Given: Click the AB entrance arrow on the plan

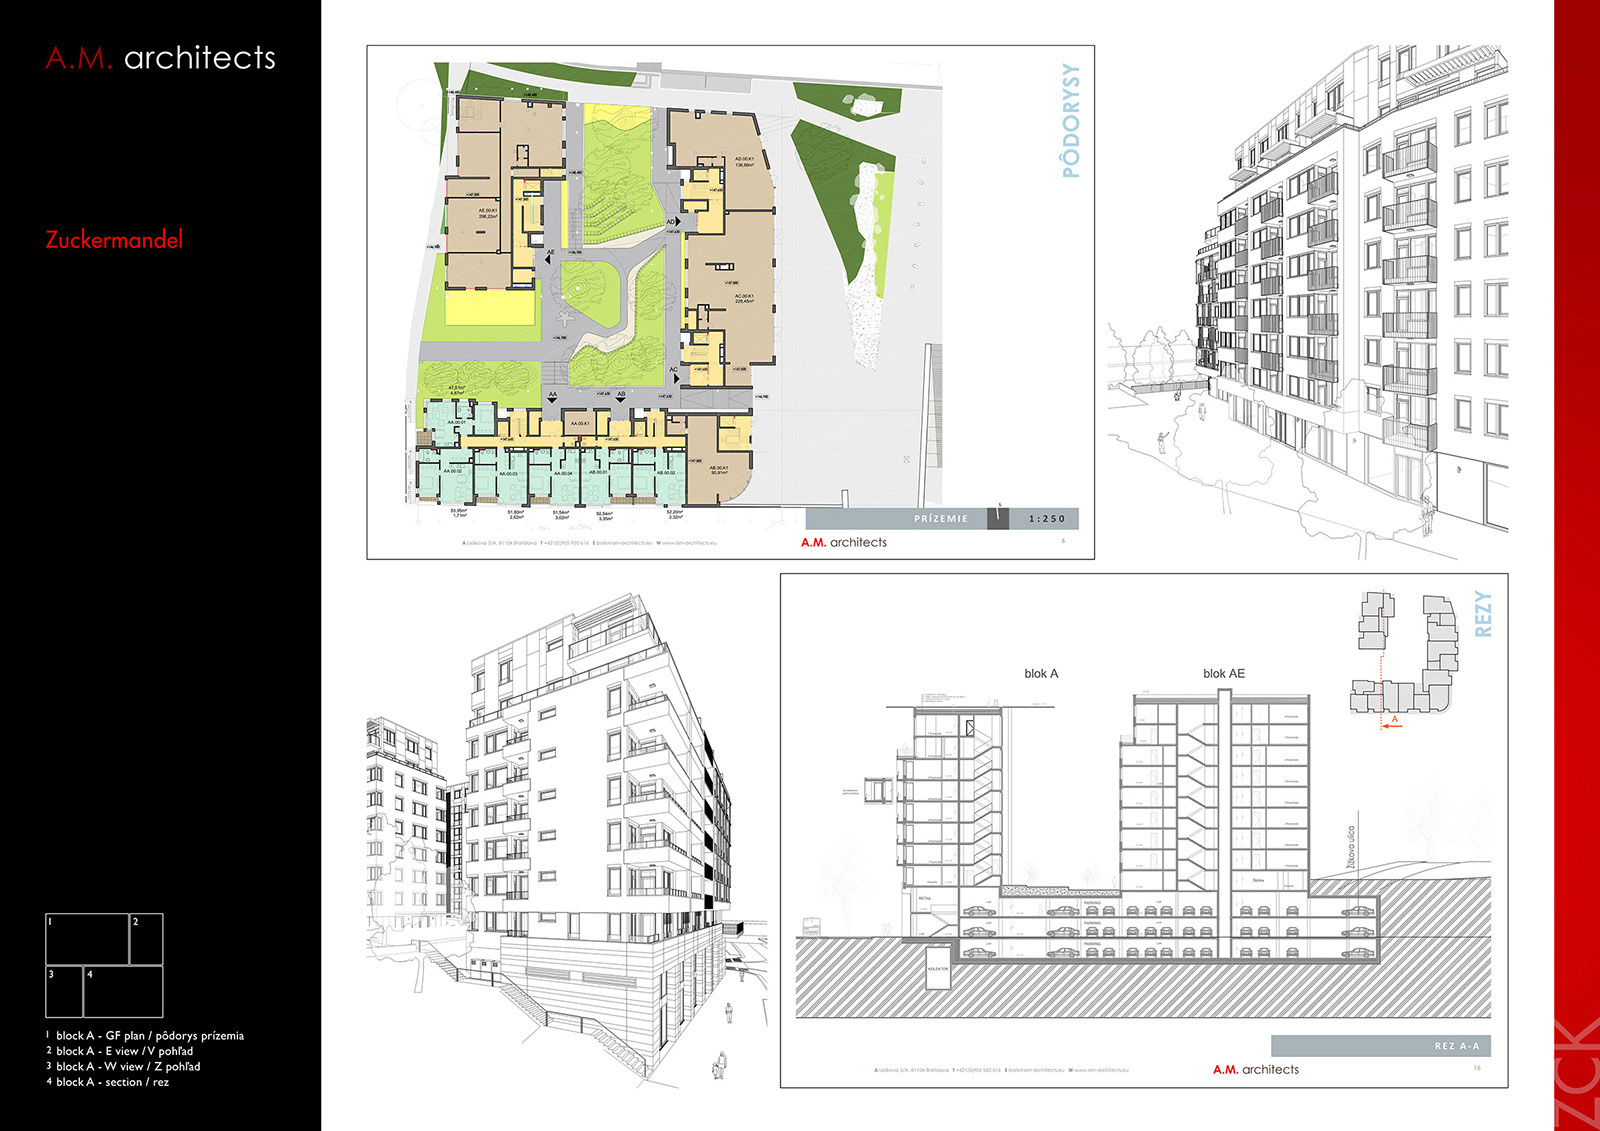Looking at the screenshot, I should (x=620, y=399).
